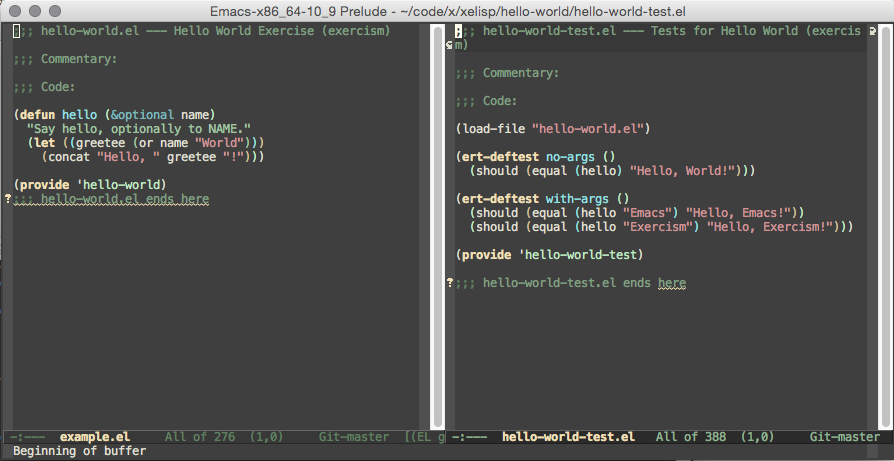Click ';;; Code:' in the left pane

point(44,87)
